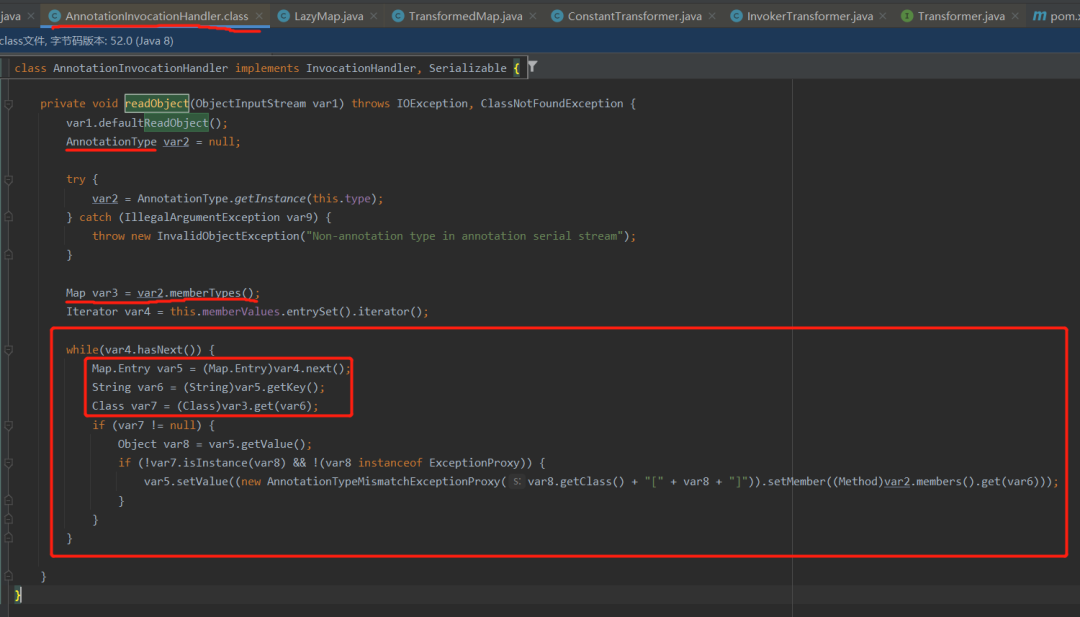Click the class icon on TransformedMap.java tab

[398, 16]
